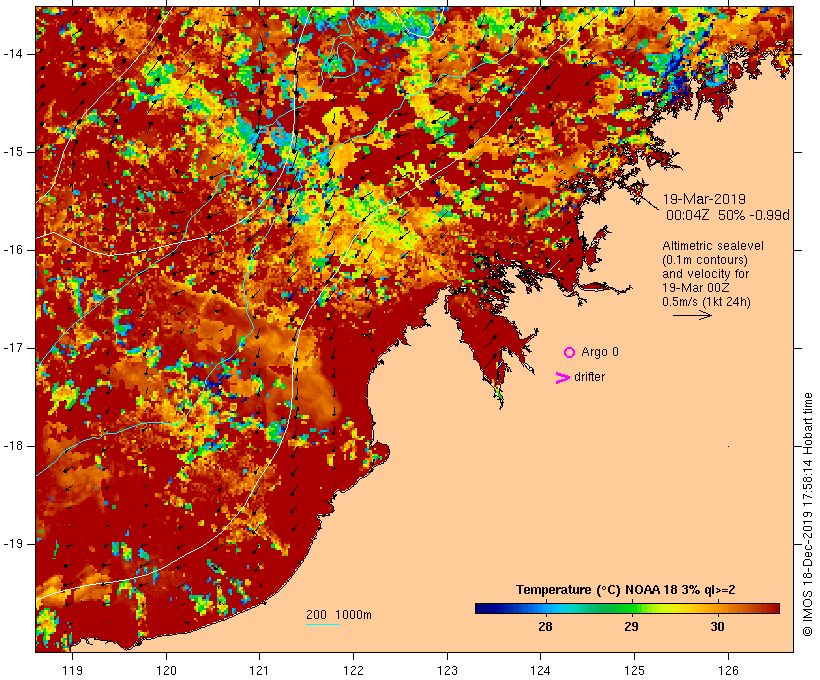Viewport: 820px width, 680px height.
Task: Click latitude label '-16'
Action: coord(13,250)
